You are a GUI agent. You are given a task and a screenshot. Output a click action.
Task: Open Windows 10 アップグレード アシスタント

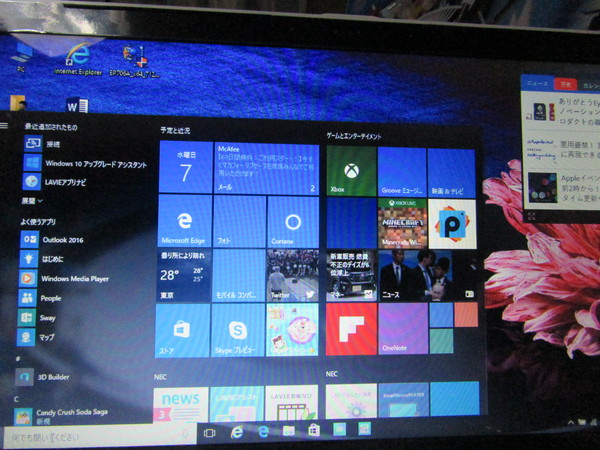(85, 163)
